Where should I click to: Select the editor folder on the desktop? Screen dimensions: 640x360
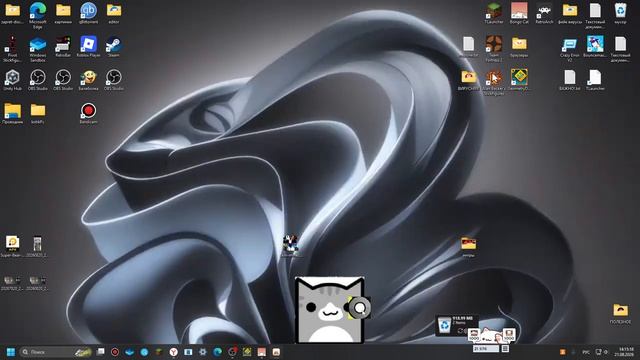114,13
